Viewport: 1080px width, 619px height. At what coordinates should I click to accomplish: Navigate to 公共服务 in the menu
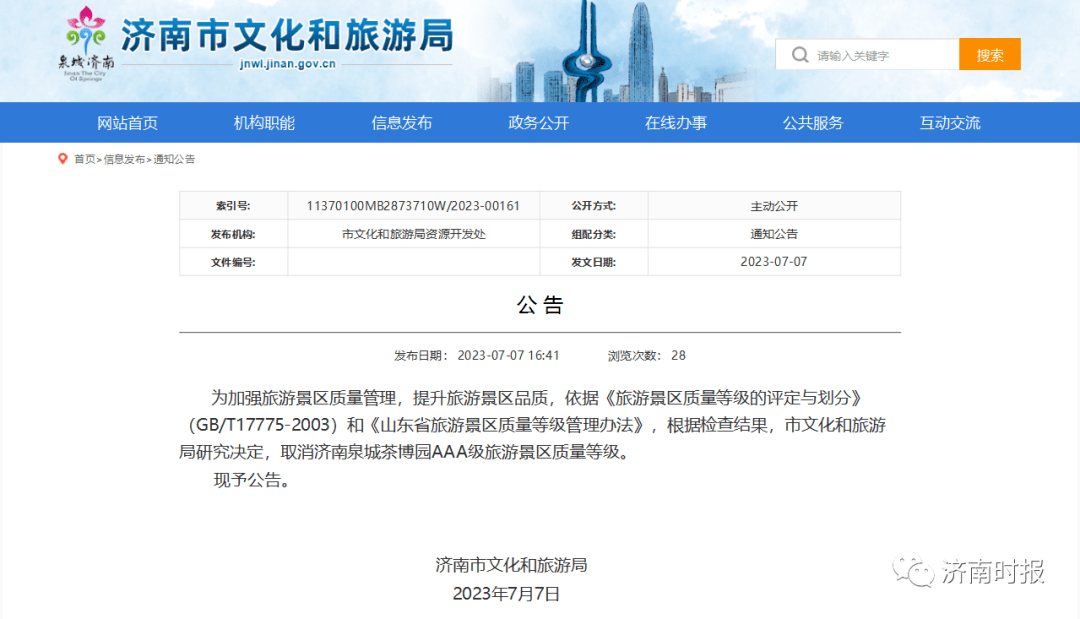pos(812,123)
